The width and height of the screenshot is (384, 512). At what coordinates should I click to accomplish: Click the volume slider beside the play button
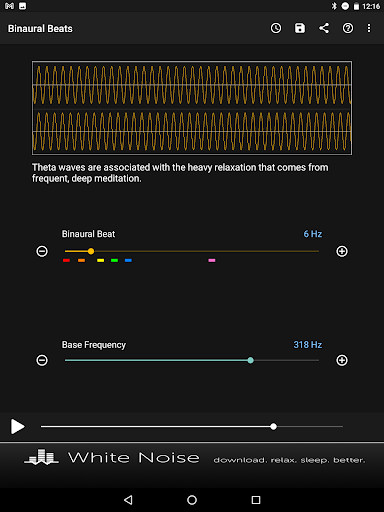pyautogui.click(x=192, y=427)
